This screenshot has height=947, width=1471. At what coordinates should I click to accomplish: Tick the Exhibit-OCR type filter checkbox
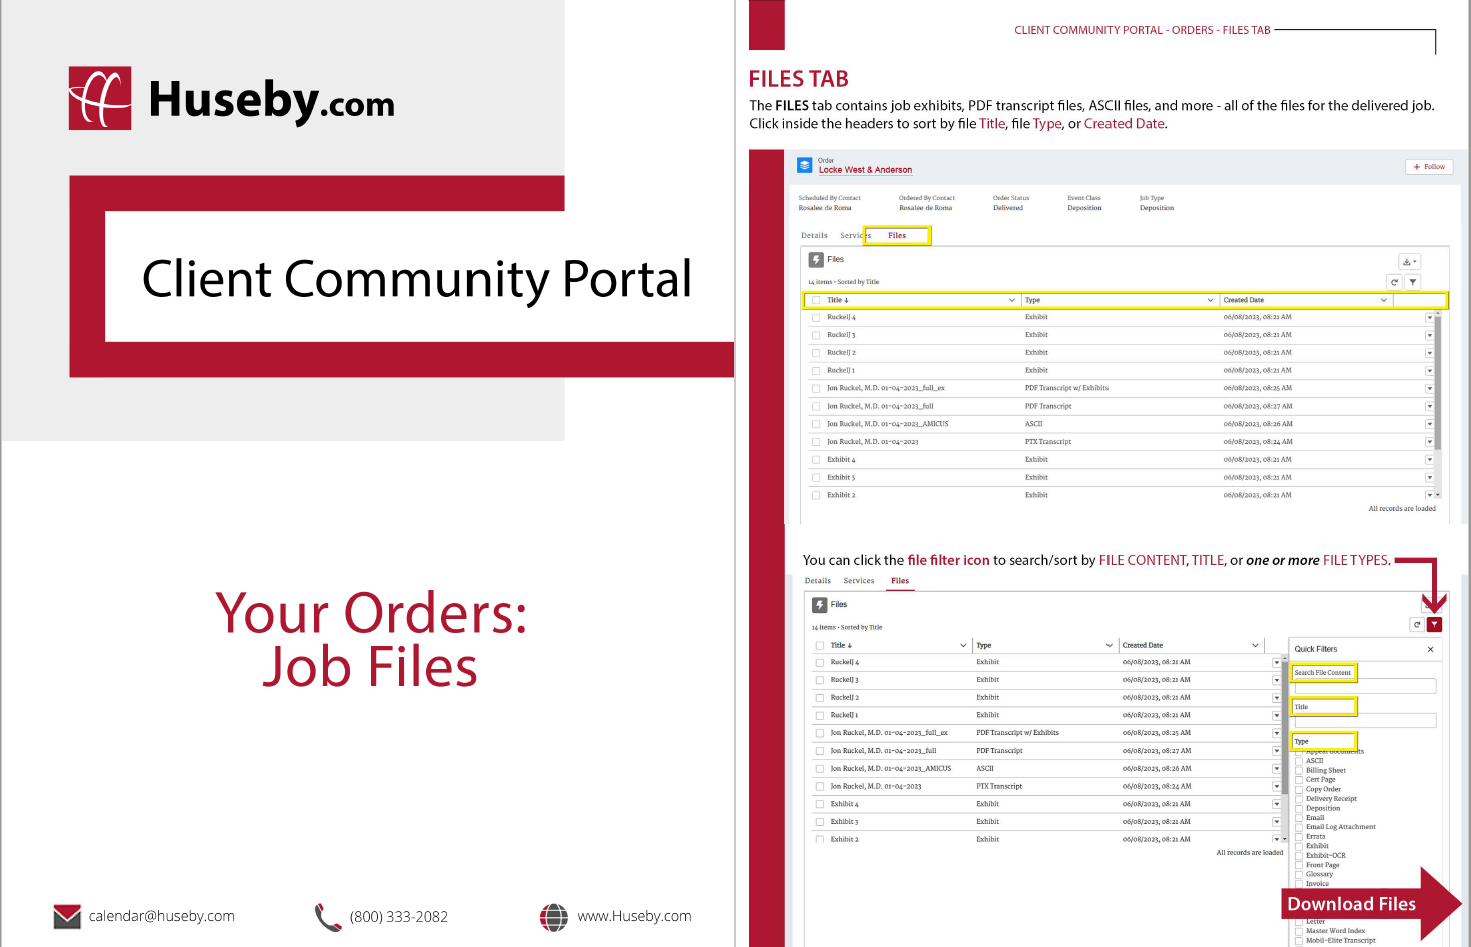click(1299, 856)
